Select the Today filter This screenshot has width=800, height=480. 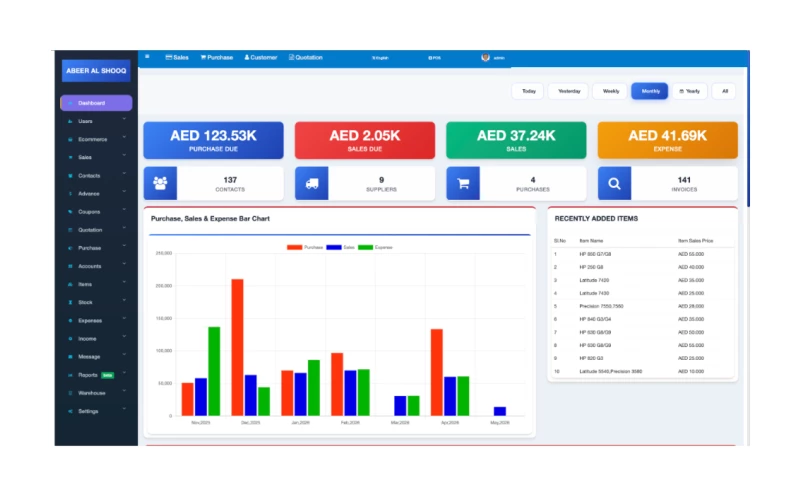[x=529, y=91]
